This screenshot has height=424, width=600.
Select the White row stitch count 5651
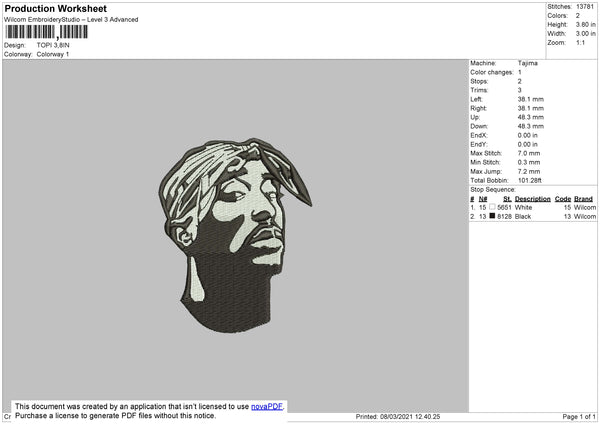[x=504, y=207]
